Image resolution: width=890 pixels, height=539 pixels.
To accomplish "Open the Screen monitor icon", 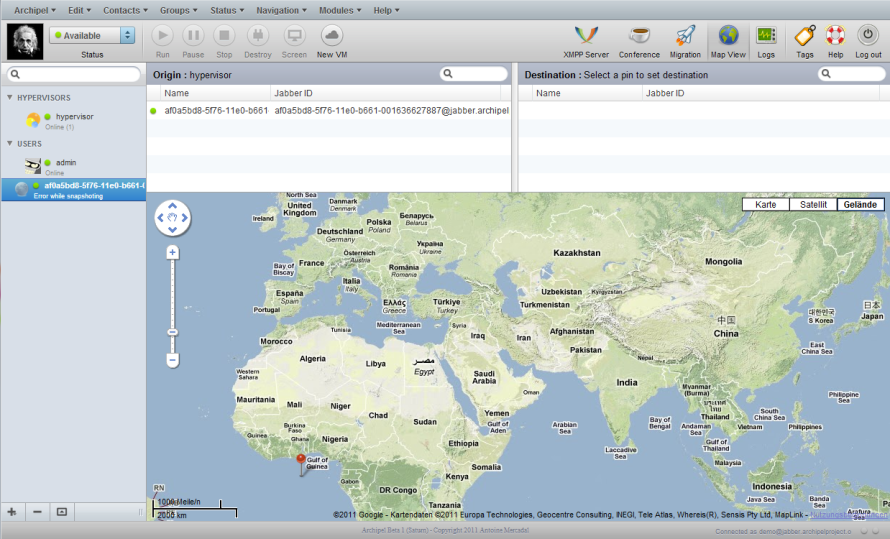I will click(294, 36).
